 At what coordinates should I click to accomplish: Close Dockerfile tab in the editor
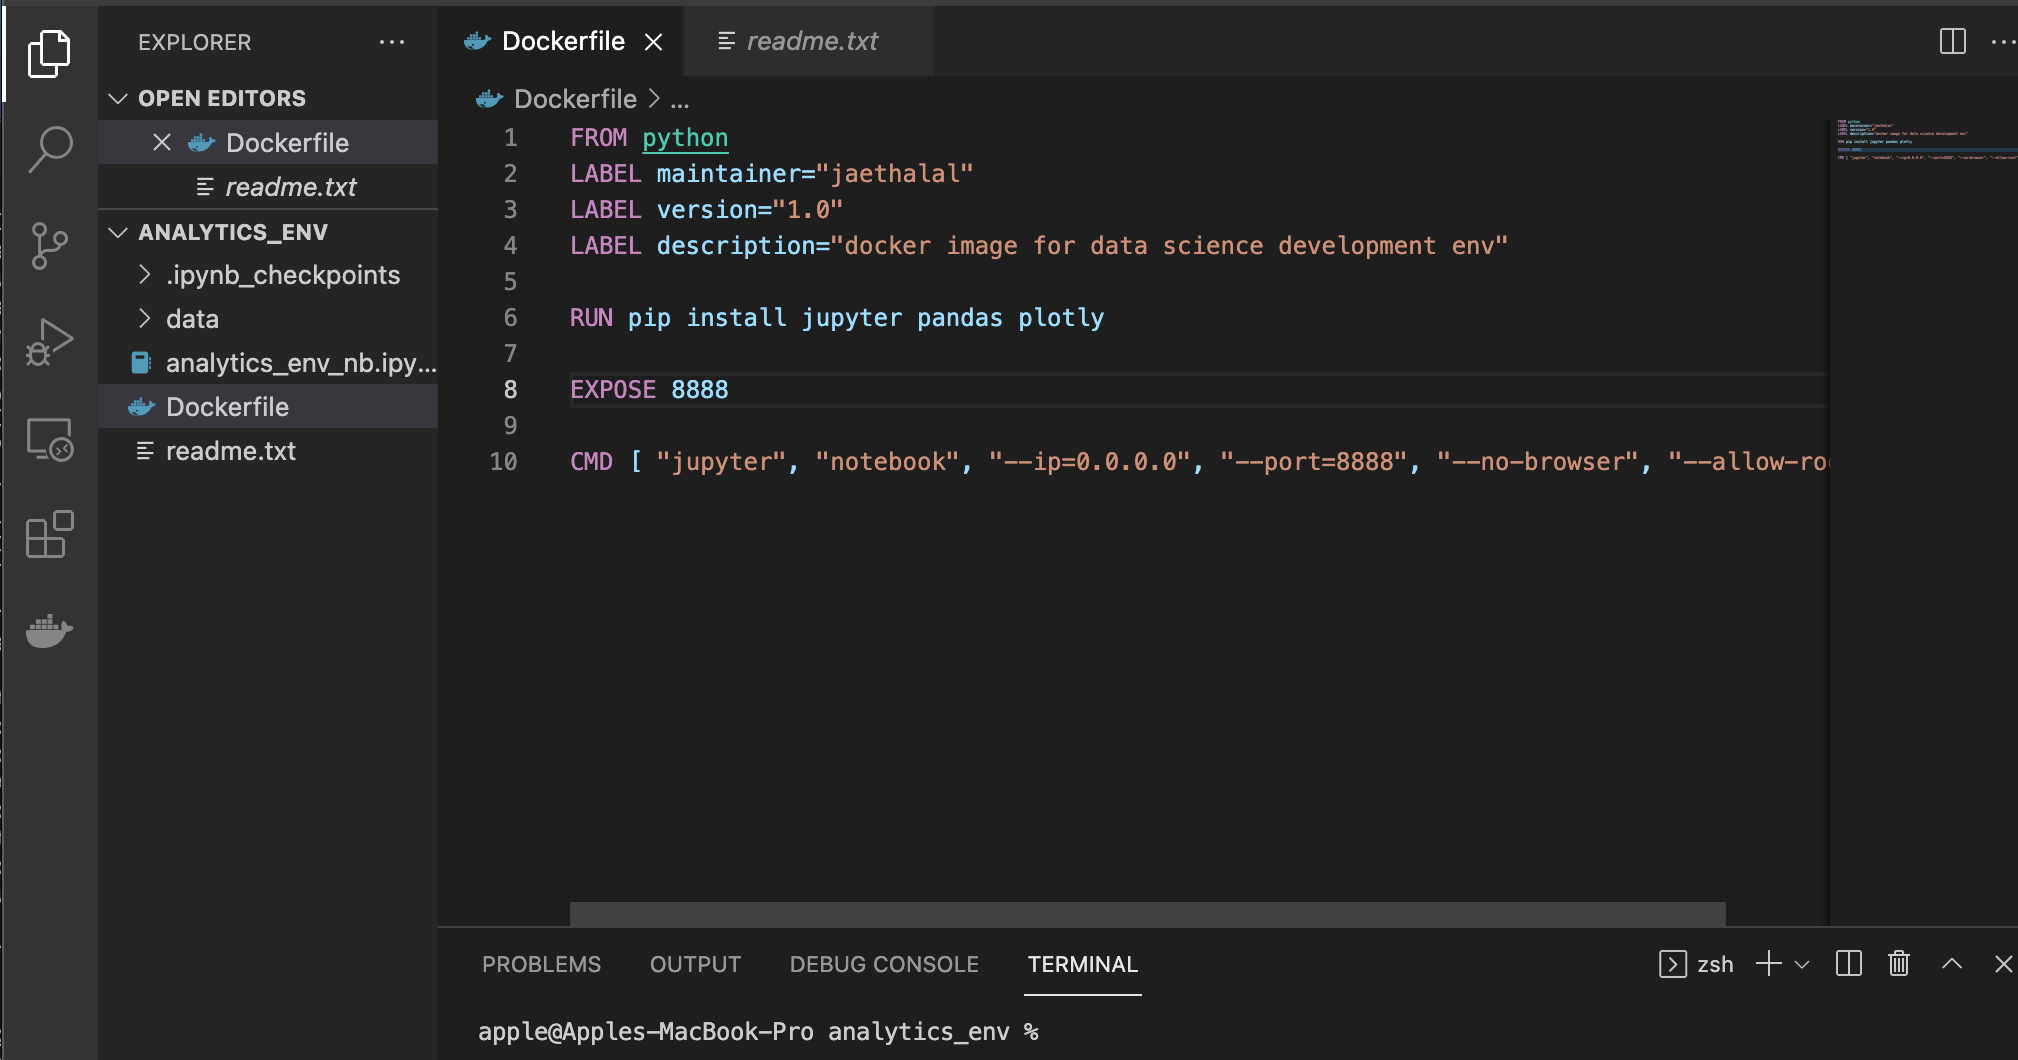coord(654,42)
